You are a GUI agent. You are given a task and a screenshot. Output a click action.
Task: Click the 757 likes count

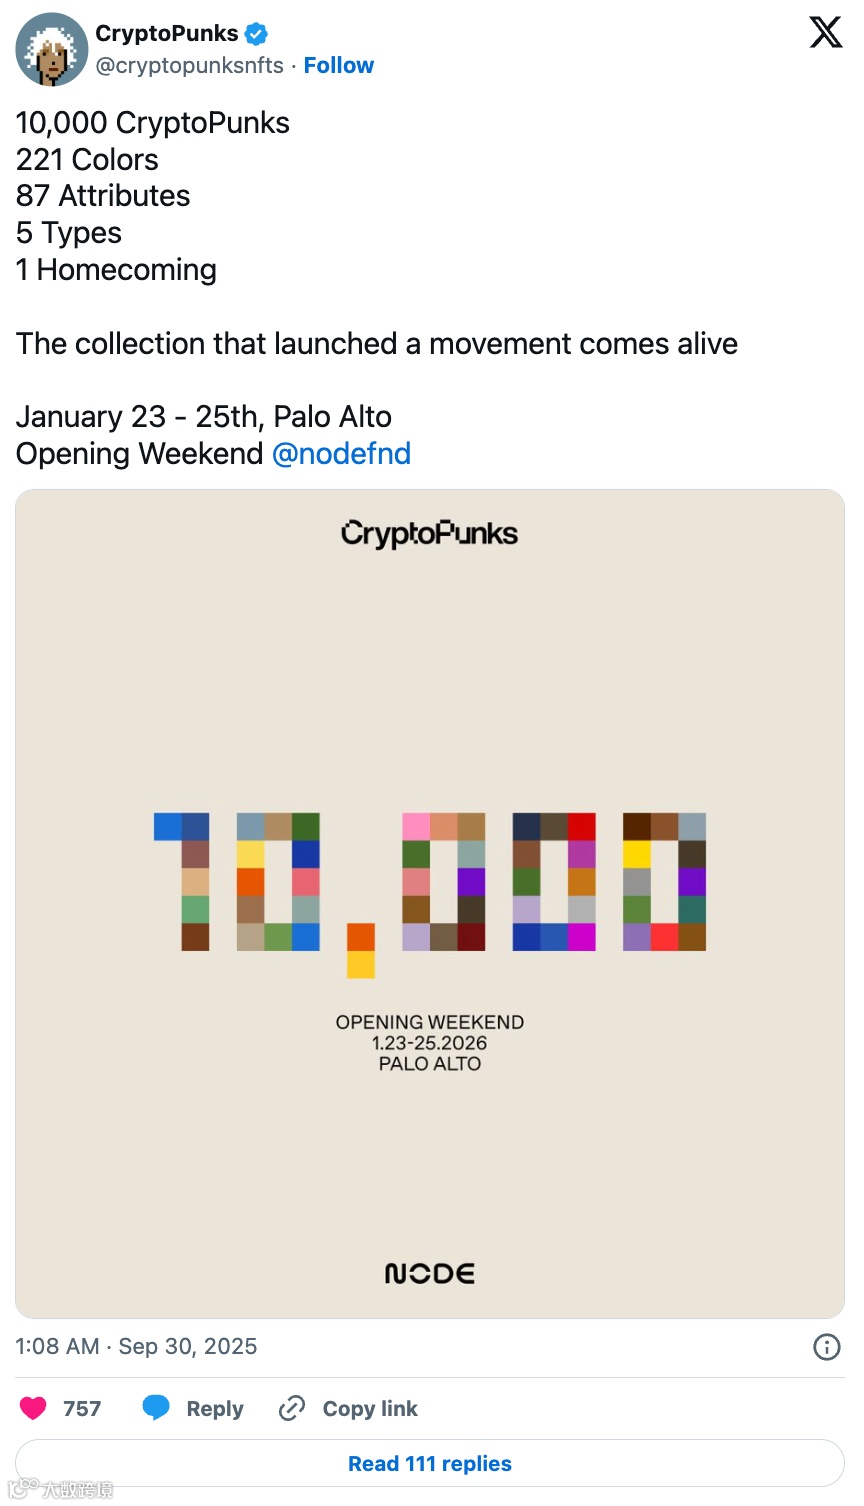(82, 1408)
